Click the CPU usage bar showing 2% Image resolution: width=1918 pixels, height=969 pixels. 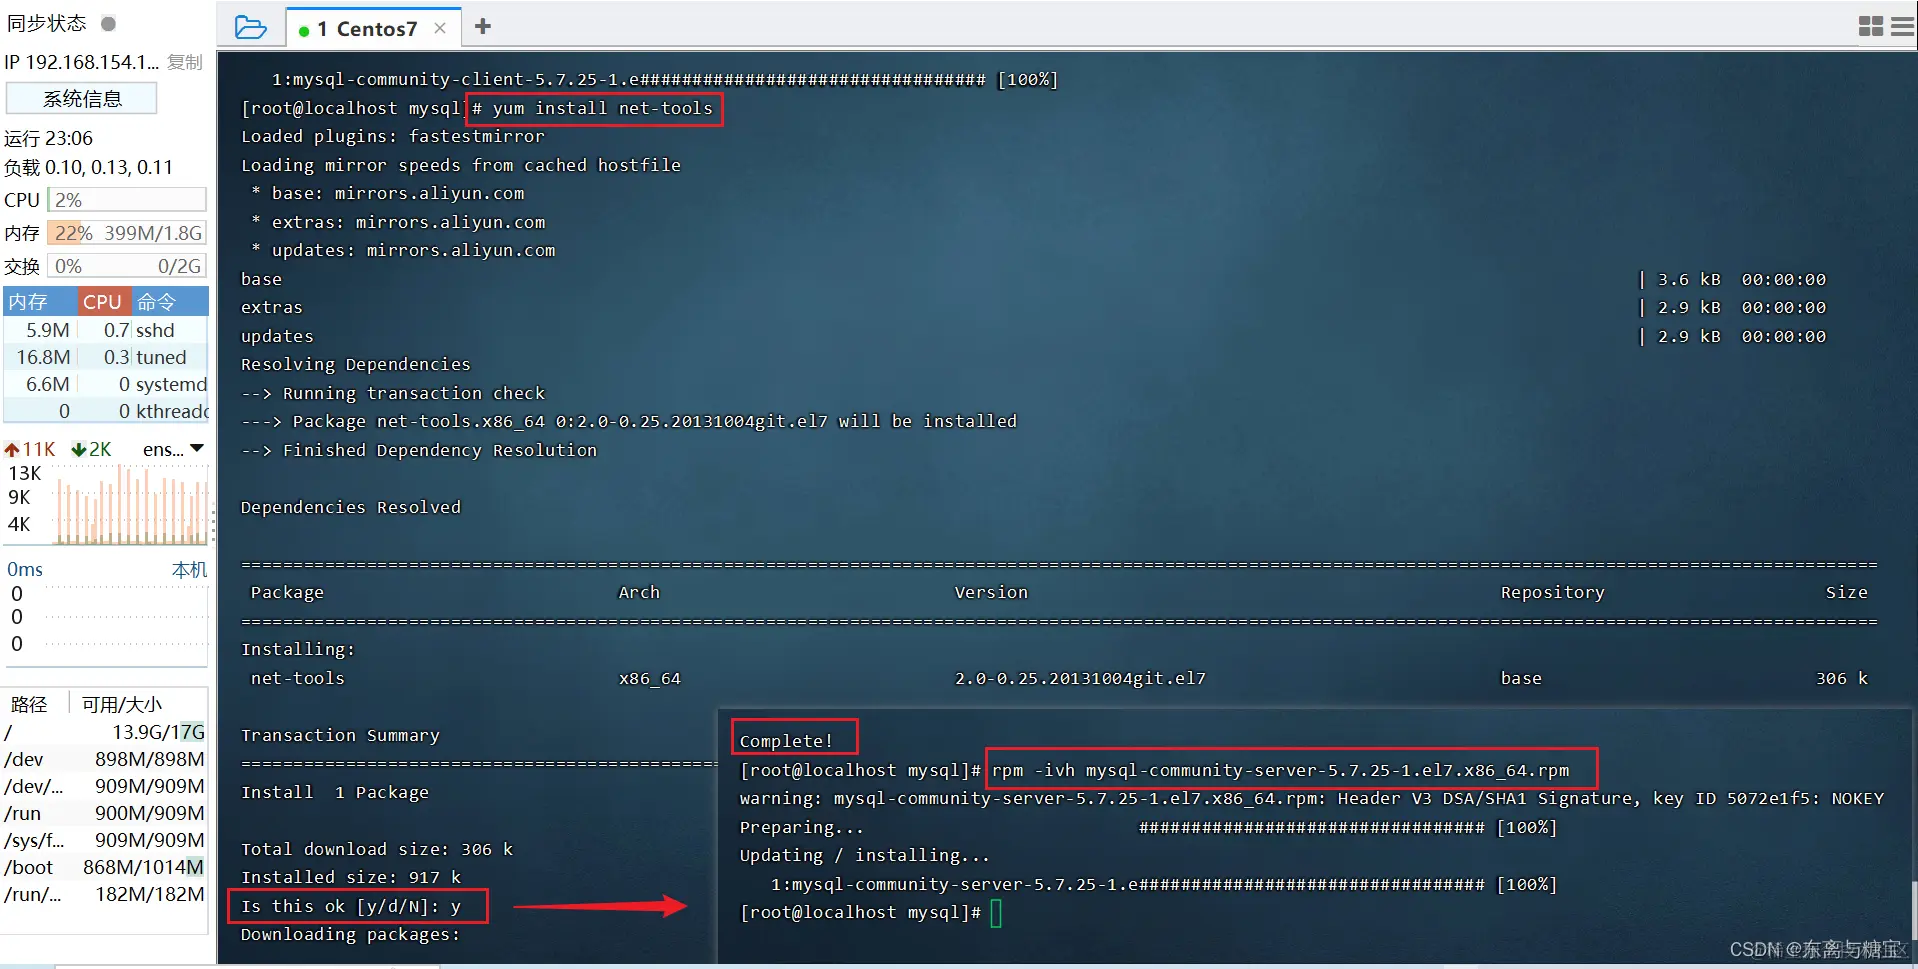pos(127,200)
